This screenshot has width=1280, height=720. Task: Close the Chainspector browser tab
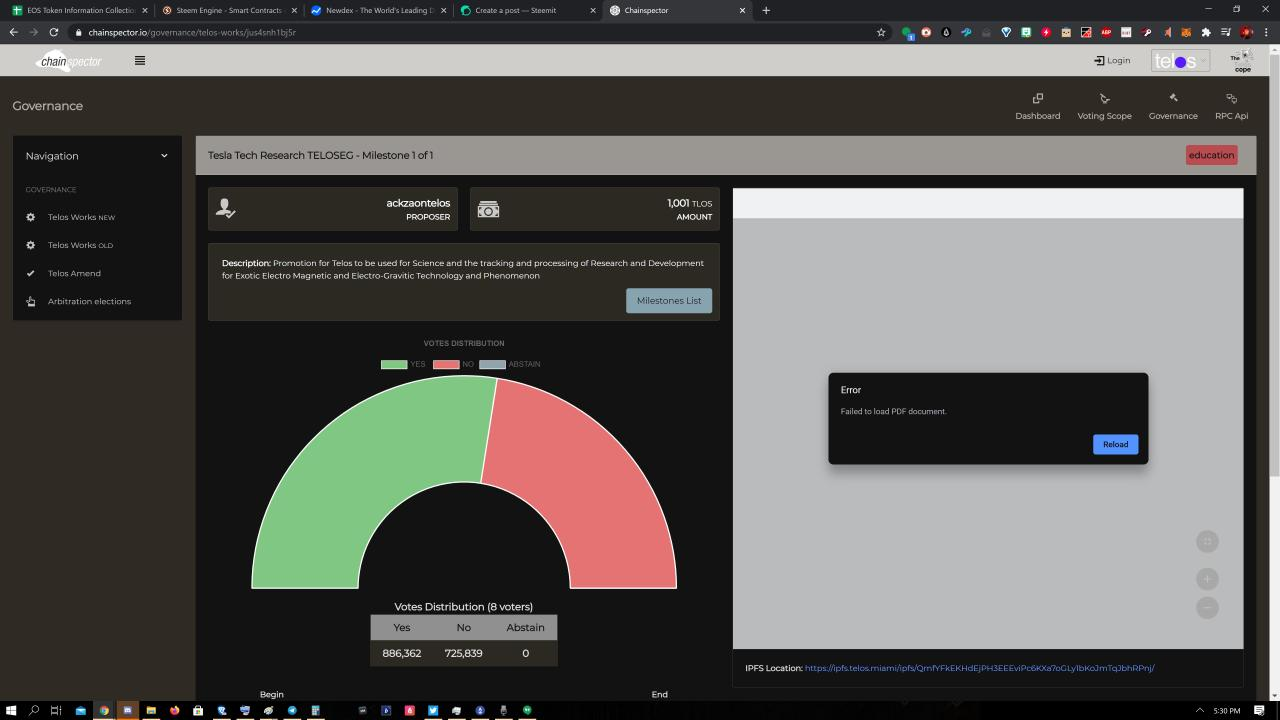click(742, 10)
